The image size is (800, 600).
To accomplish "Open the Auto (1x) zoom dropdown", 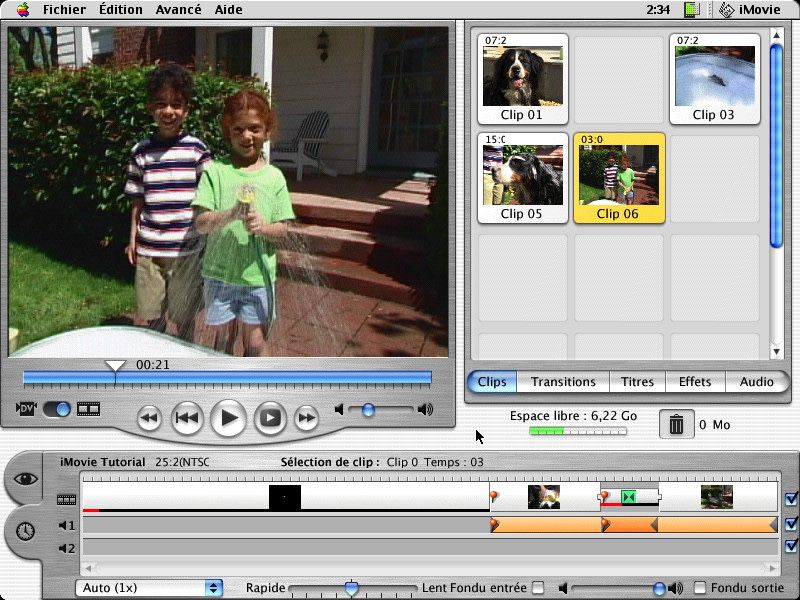I will pyautogui.click(x=149, y=588).
